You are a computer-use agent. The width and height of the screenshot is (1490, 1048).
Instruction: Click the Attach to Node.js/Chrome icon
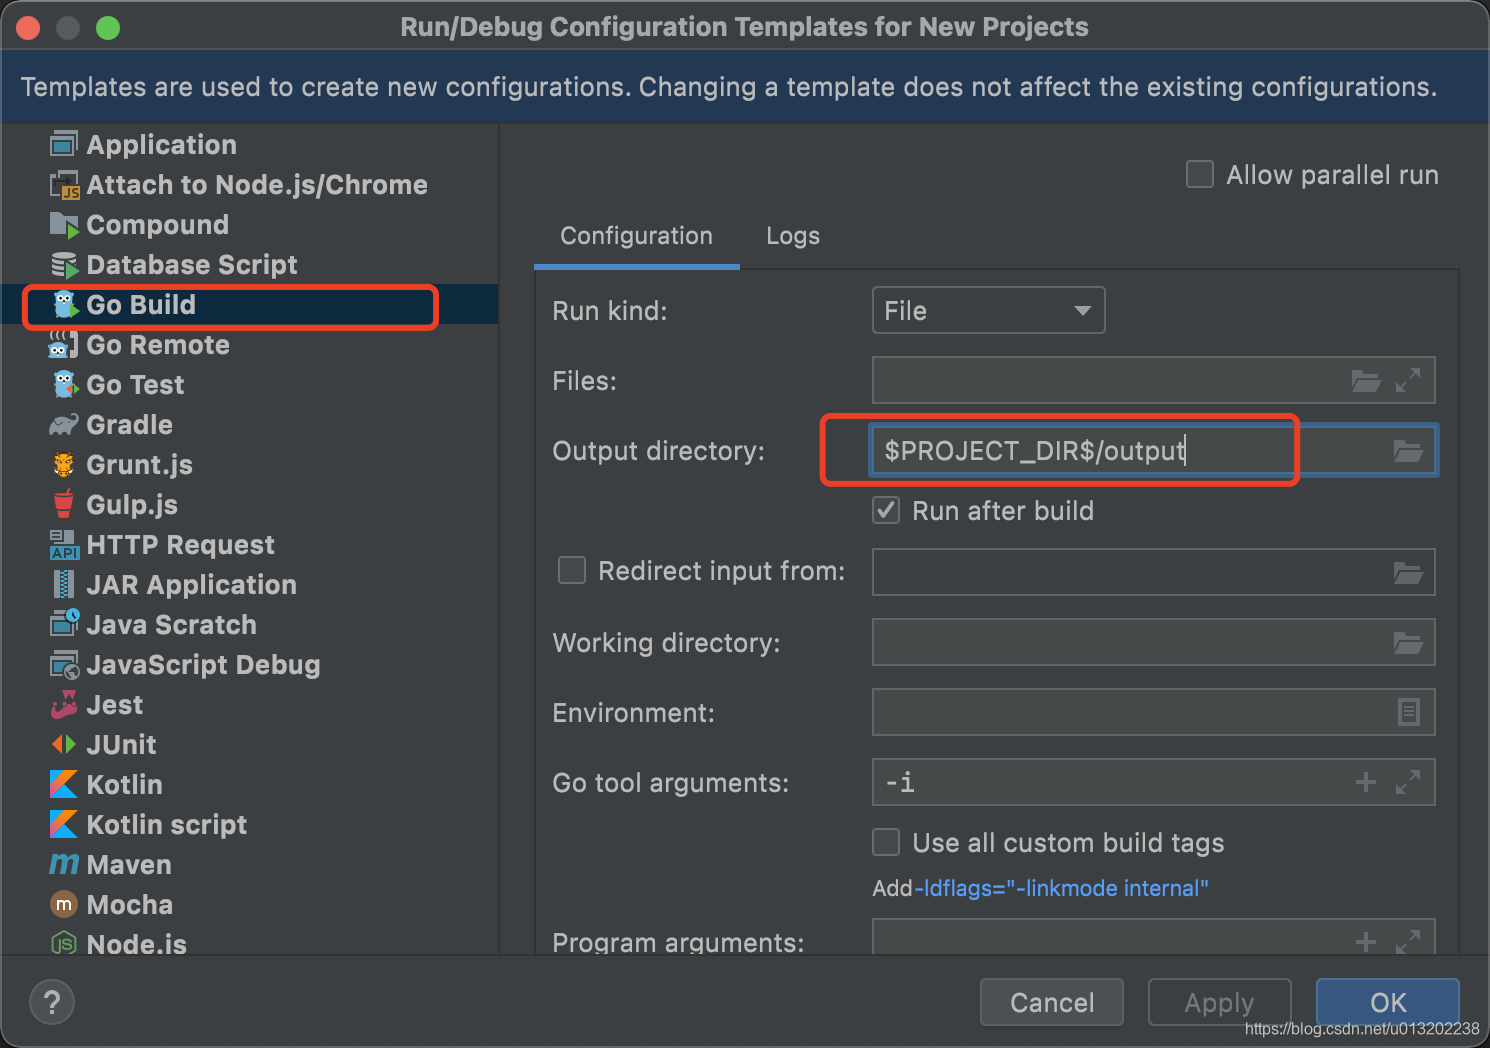[64, 185]
